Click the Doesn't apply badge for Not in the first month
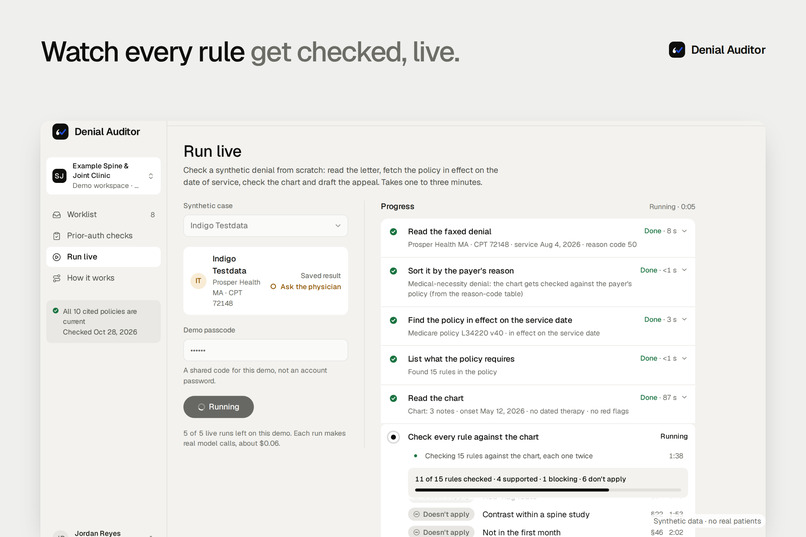This screenshot has height=537, width=806. point(442,532)
